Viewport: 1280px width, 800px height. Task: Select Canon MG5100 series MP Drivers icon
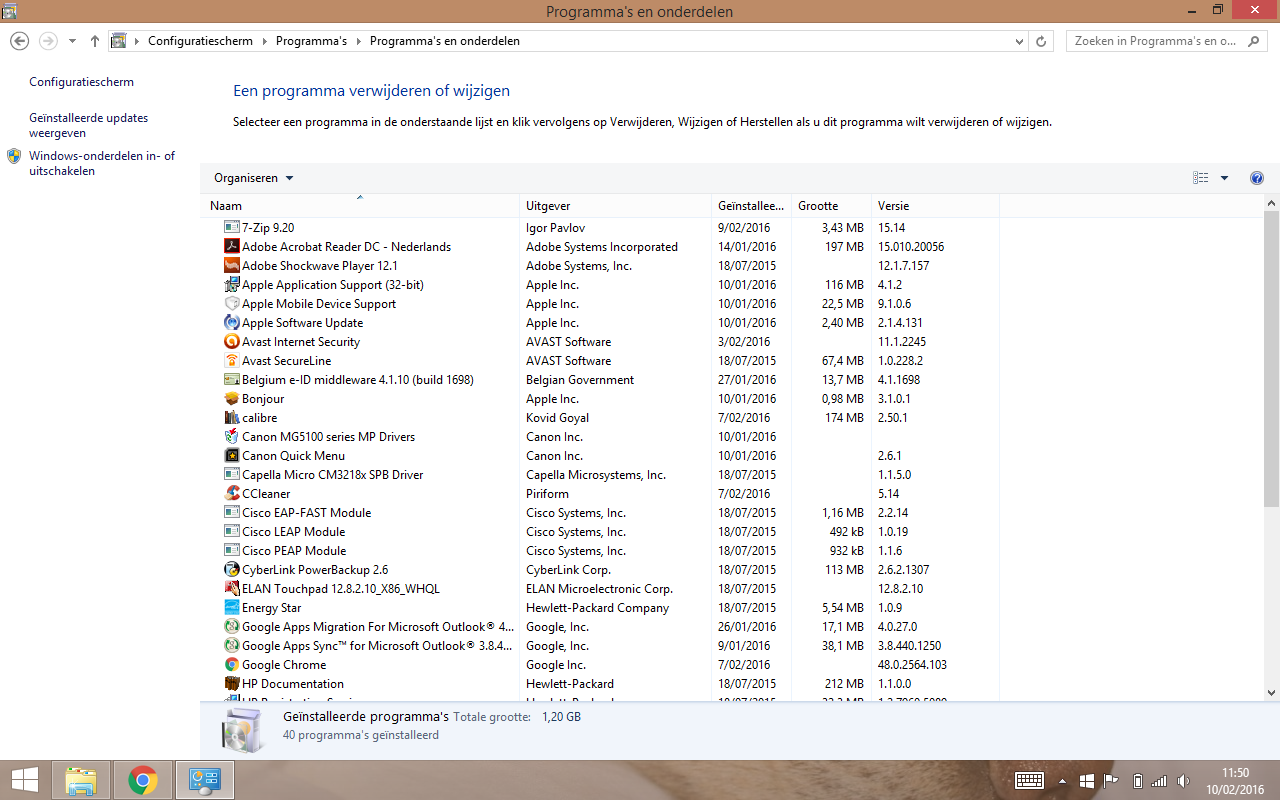[x=232, y=437]
